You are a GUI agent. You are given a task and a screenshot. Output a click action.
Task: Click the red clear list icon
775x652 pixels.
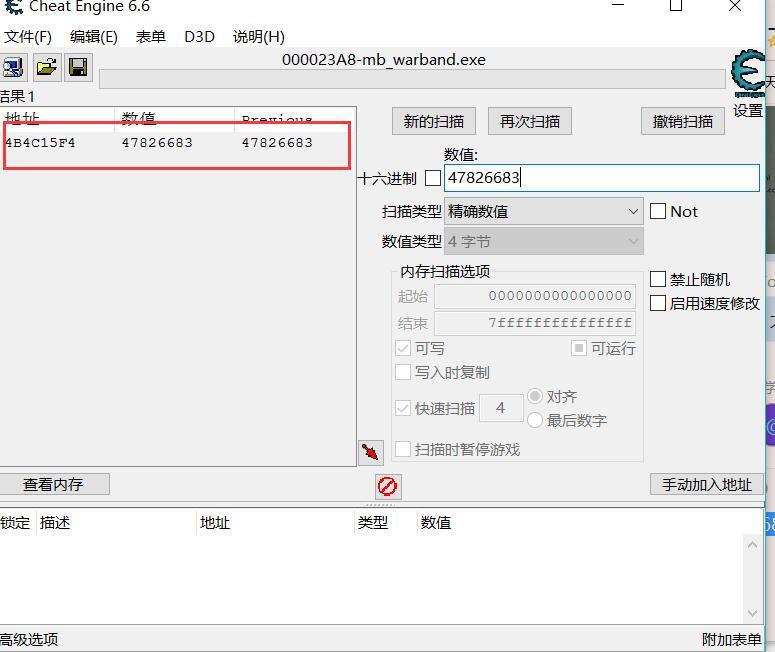(388, 486)
